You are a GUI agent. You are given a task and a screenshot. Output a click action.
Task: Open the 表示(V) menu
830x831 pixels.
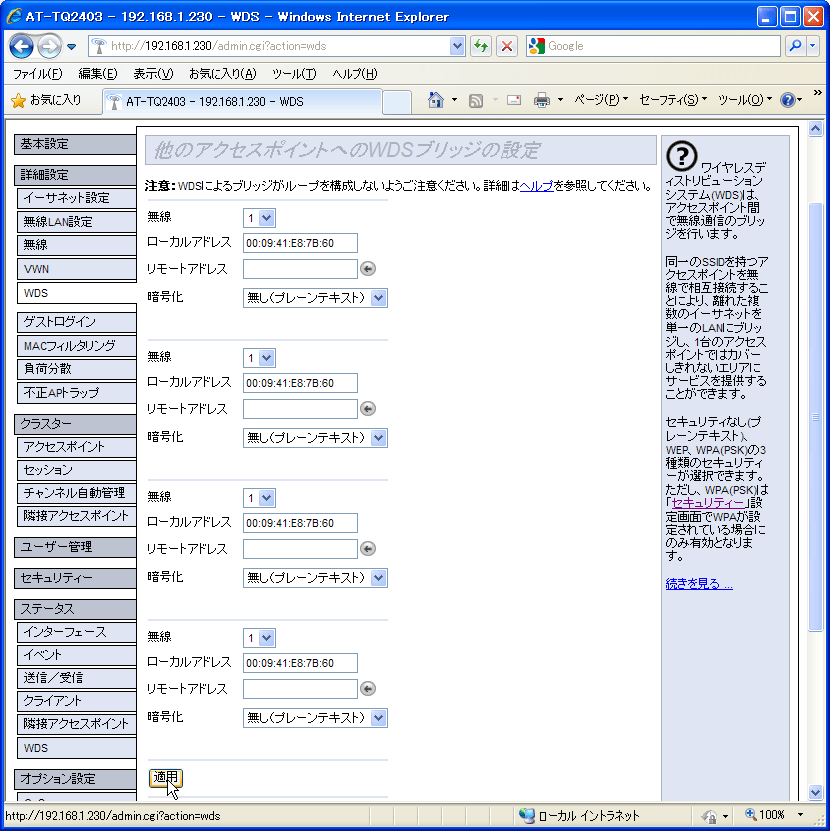click(x=153, y=74)
